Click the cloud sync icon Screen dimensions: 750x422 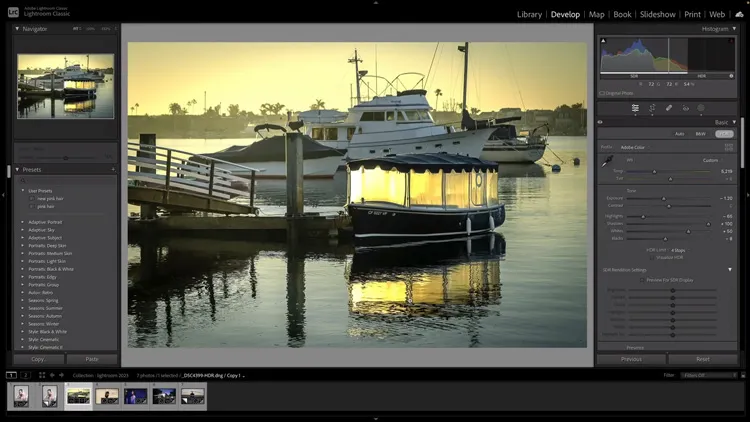(739, 14)
